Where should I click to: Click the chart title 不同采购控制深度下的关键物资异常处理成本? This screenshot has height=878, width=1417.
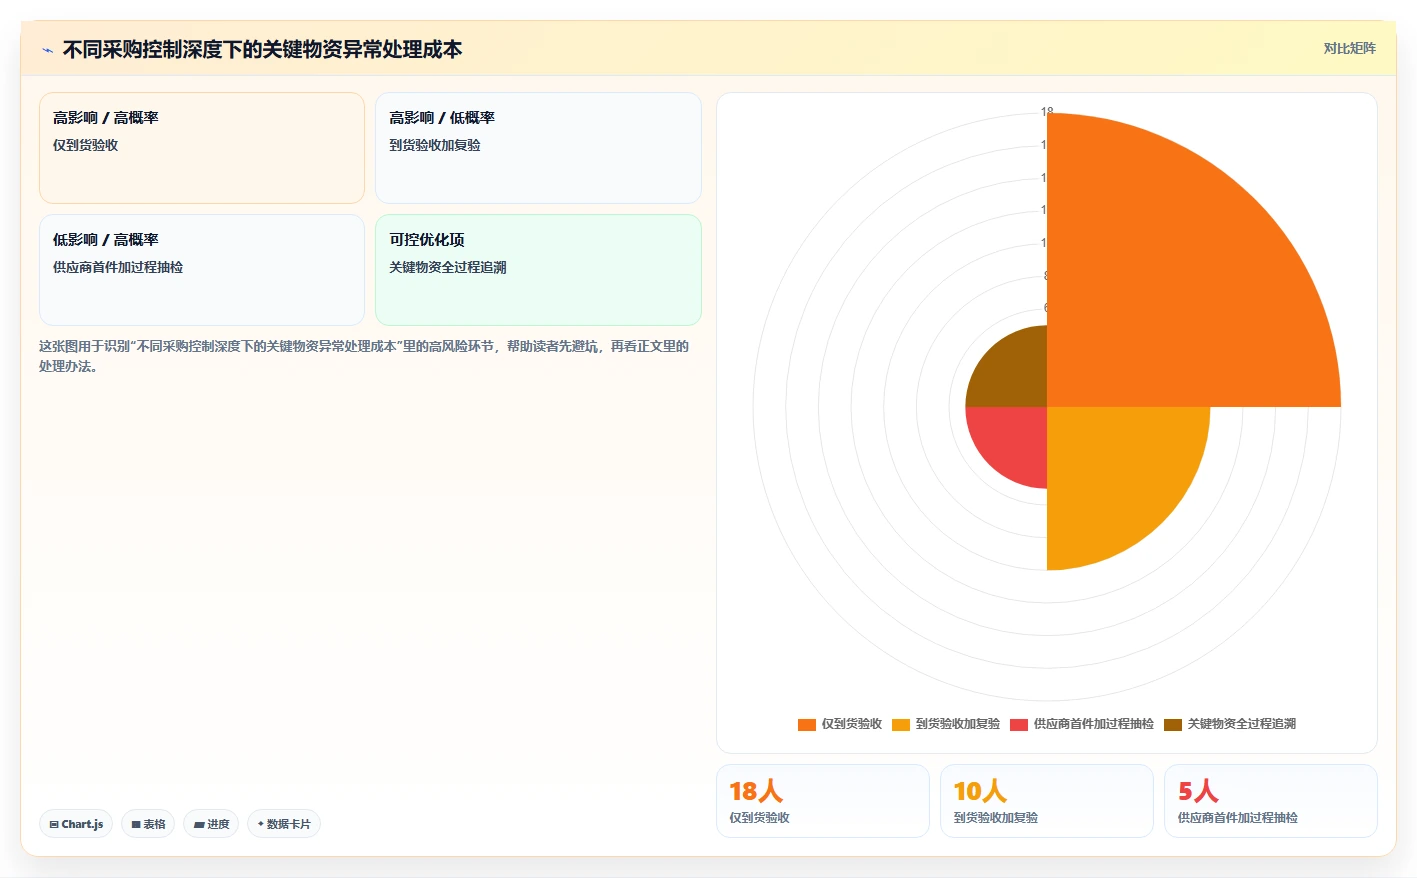tap(262, 49)
